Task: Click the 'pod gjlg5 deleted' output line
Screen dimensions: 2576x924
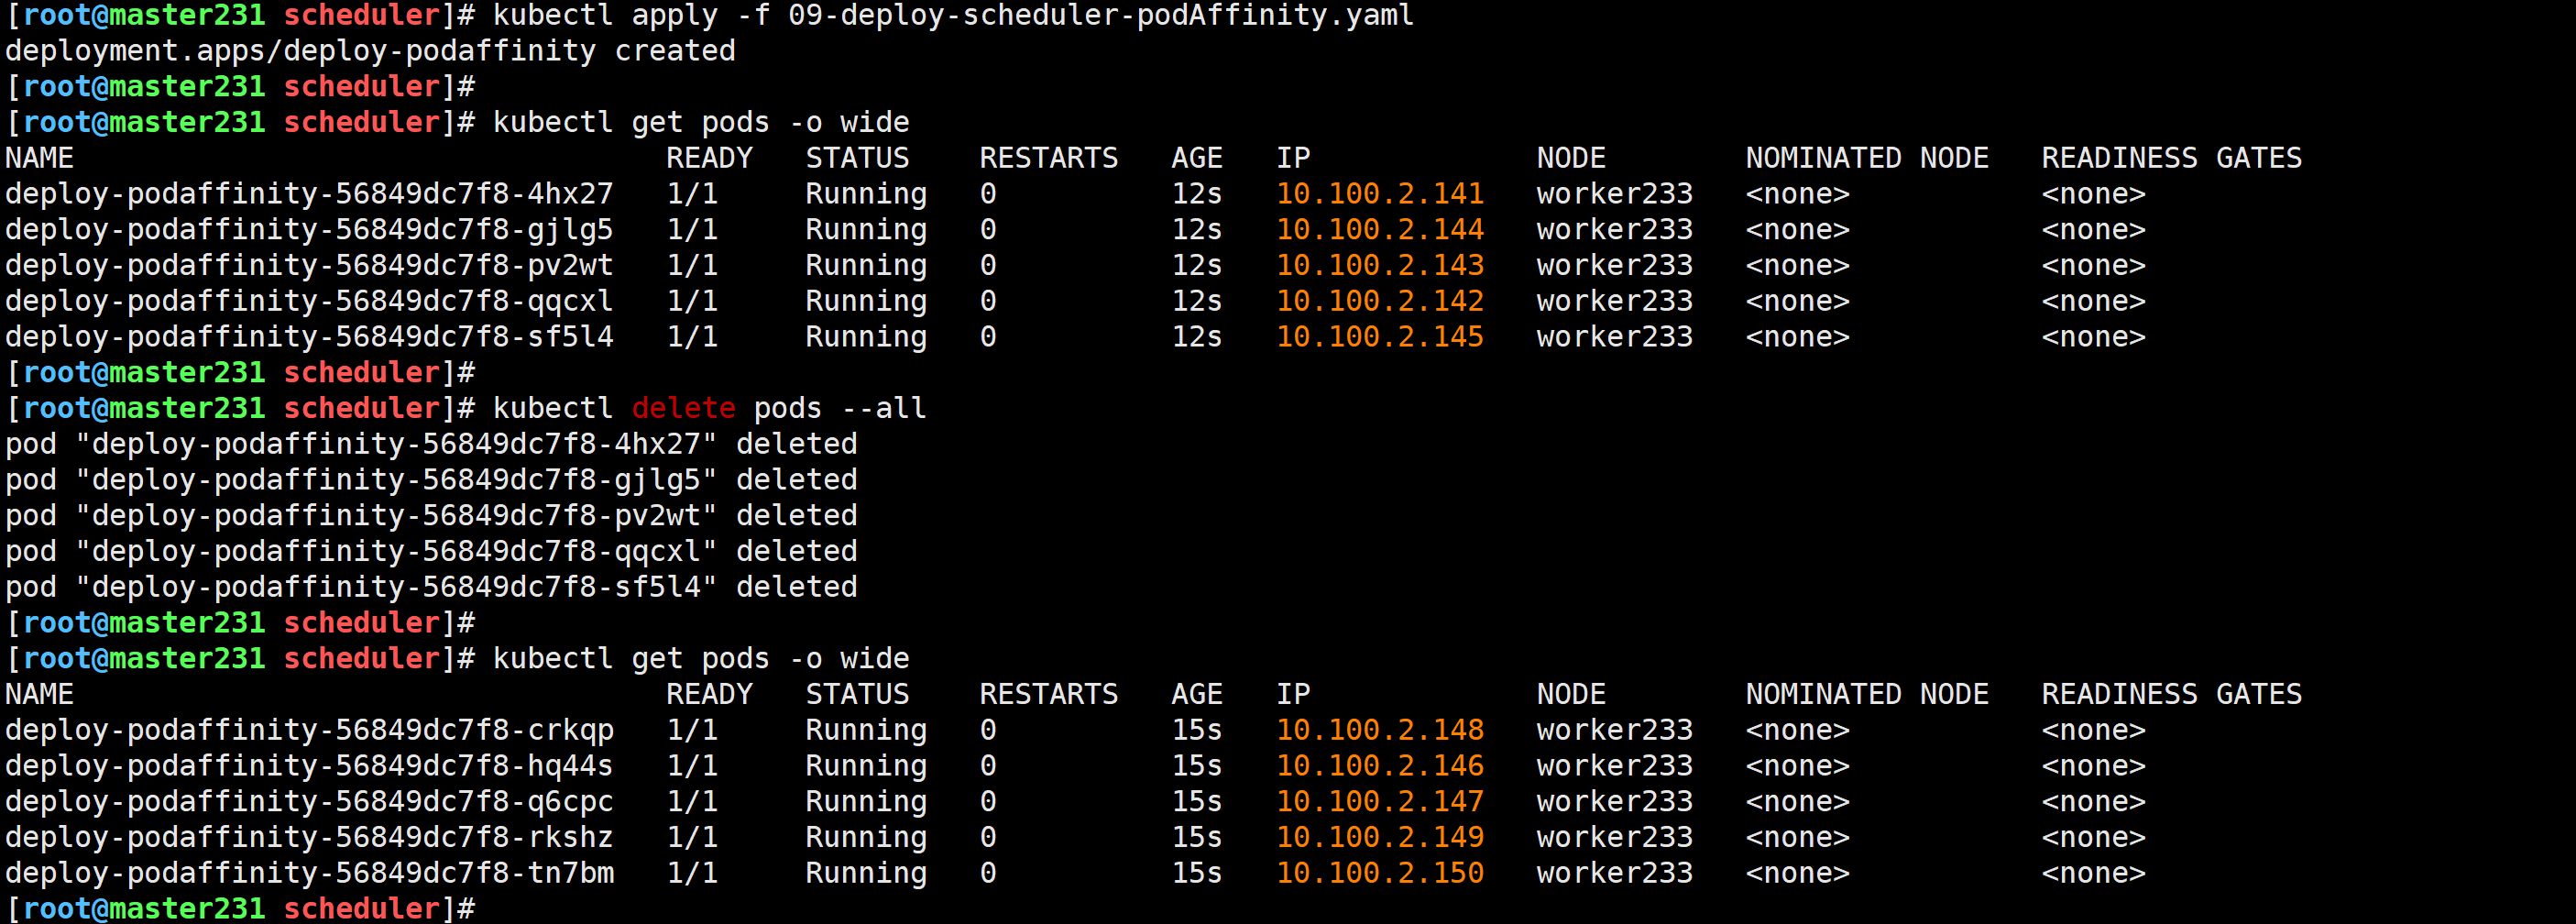Action: coord(431,480)
